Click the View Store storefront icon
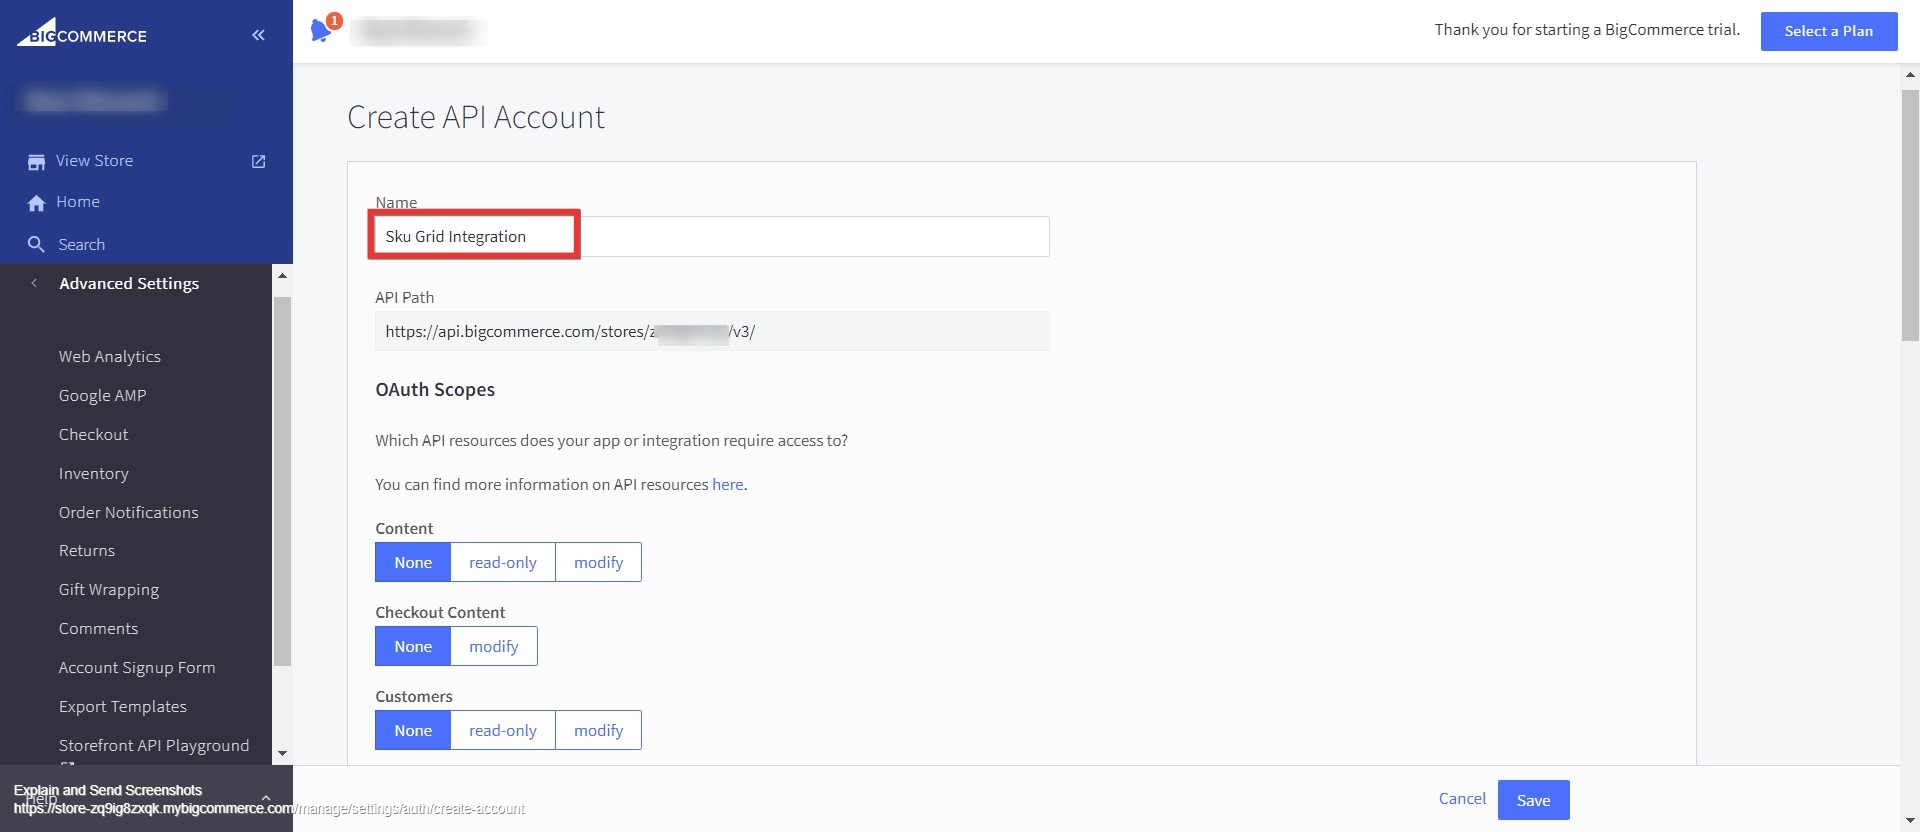Screen dimensions: 1920x832 tap(36, 161)
